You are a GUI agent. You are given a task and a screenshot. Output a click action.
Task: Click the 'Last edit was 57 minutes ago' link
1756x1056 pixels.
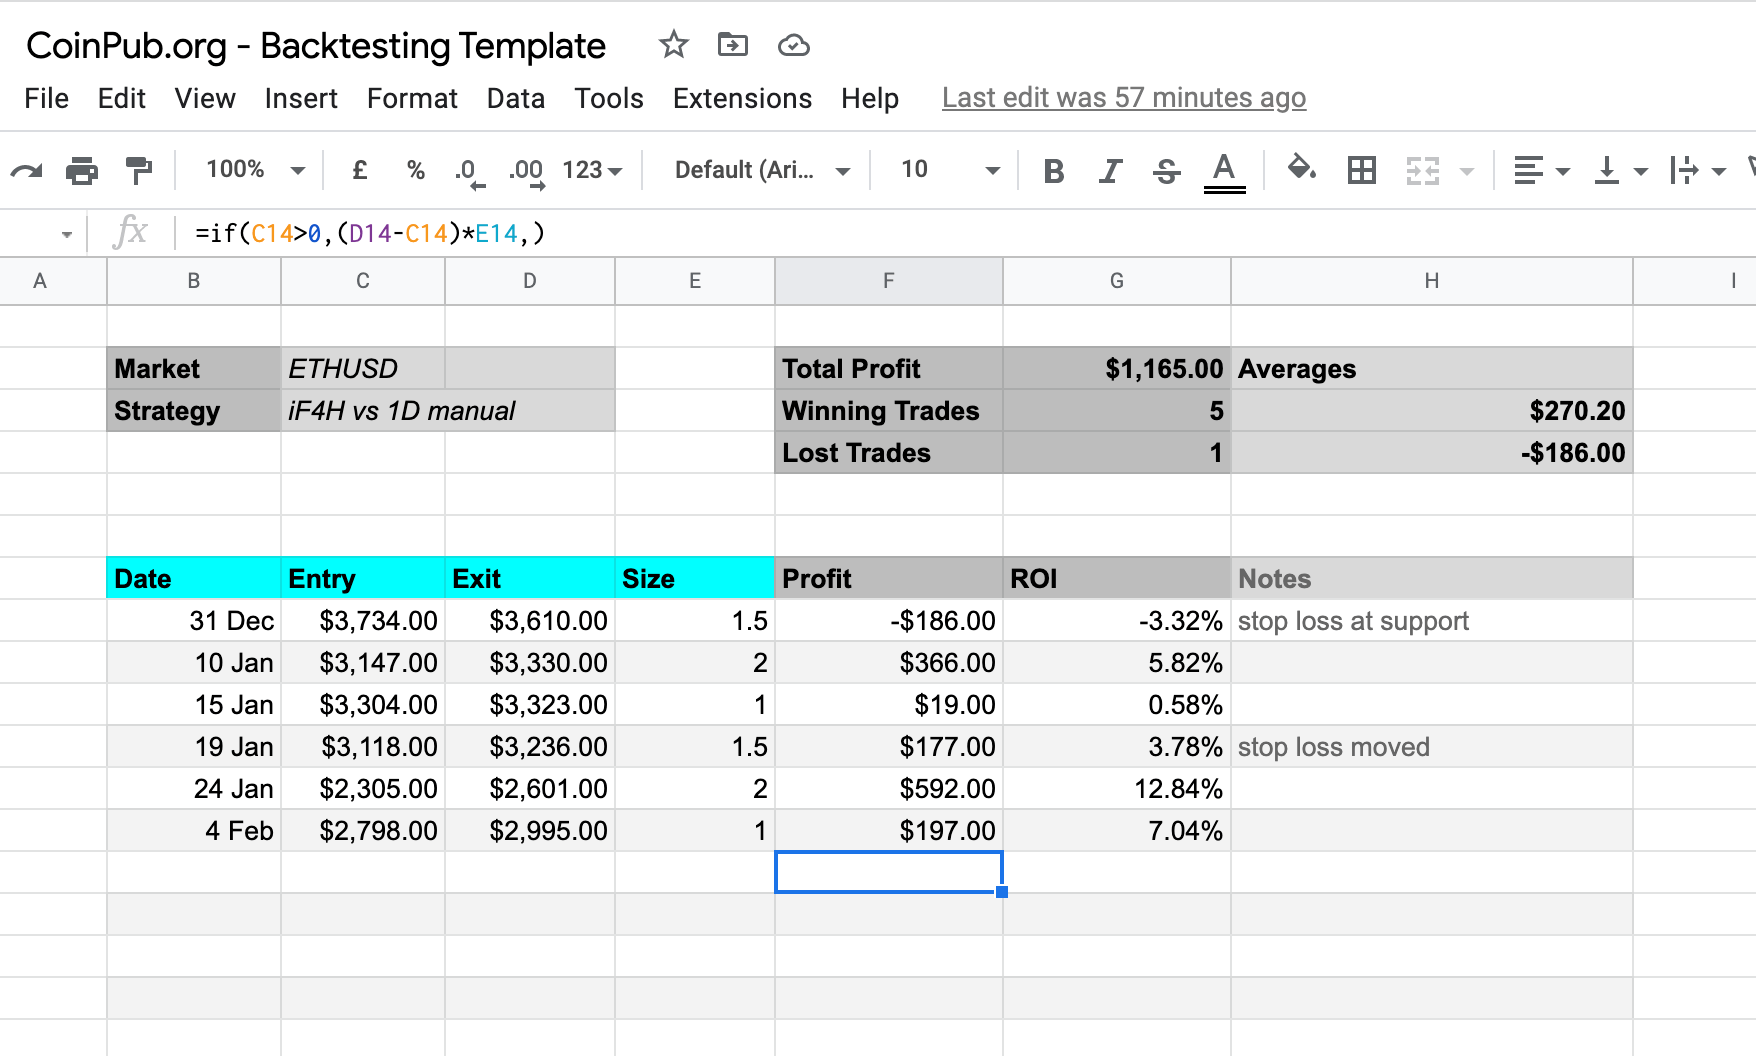(1123, 97)
